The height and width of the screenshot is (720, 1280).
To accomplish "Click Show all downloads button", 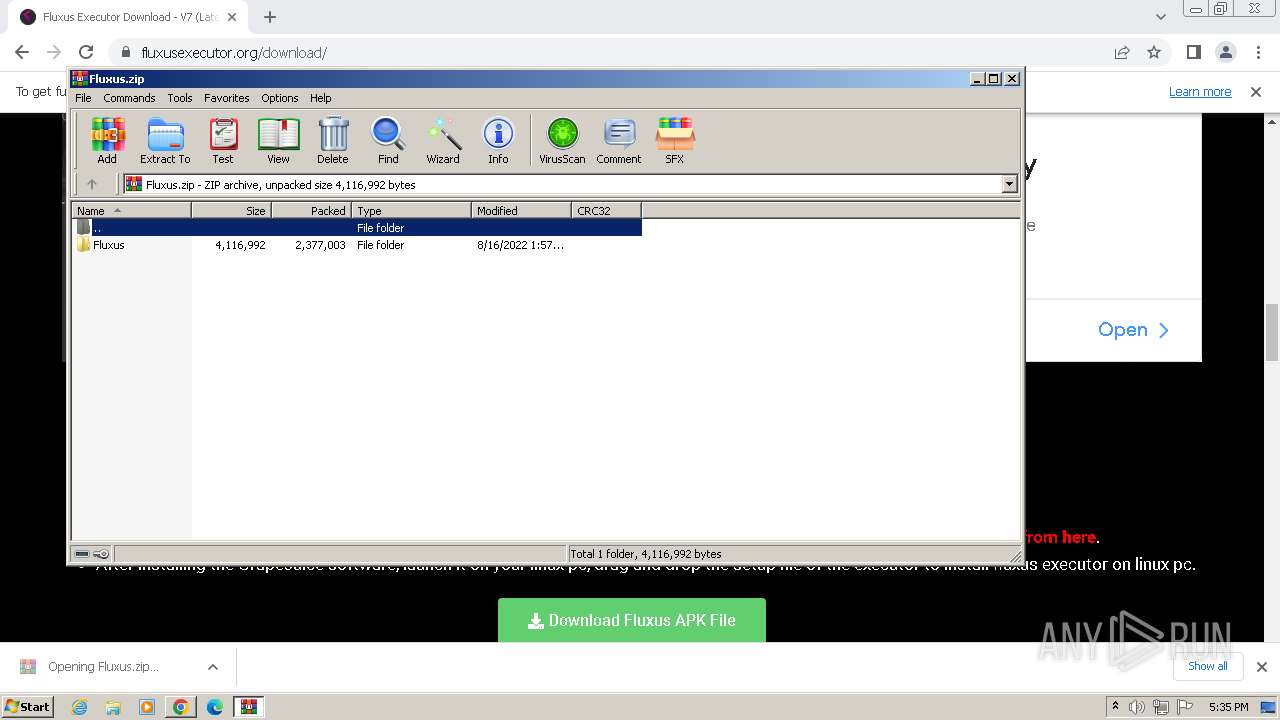I will 1207,666.
